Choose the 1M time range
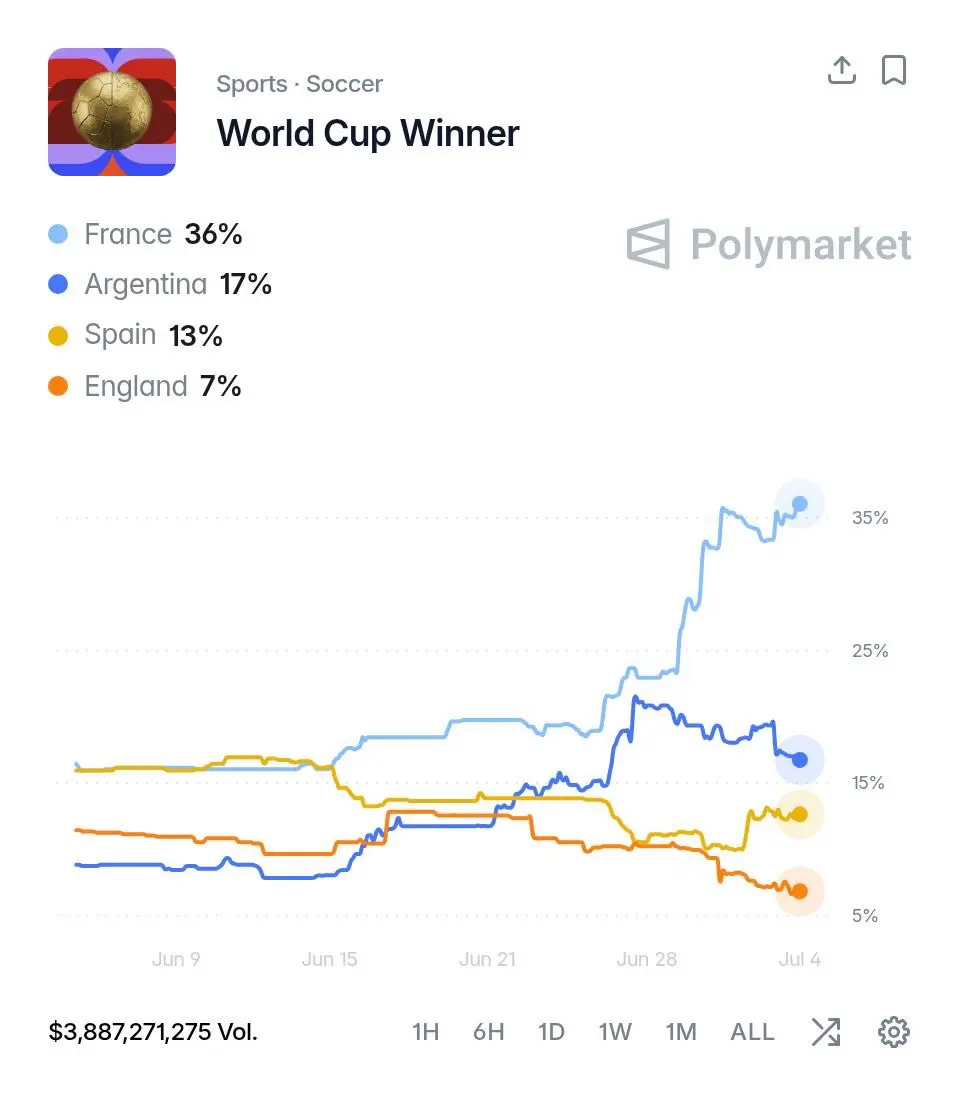960x1098 pixels. [x=681, y=1031]
